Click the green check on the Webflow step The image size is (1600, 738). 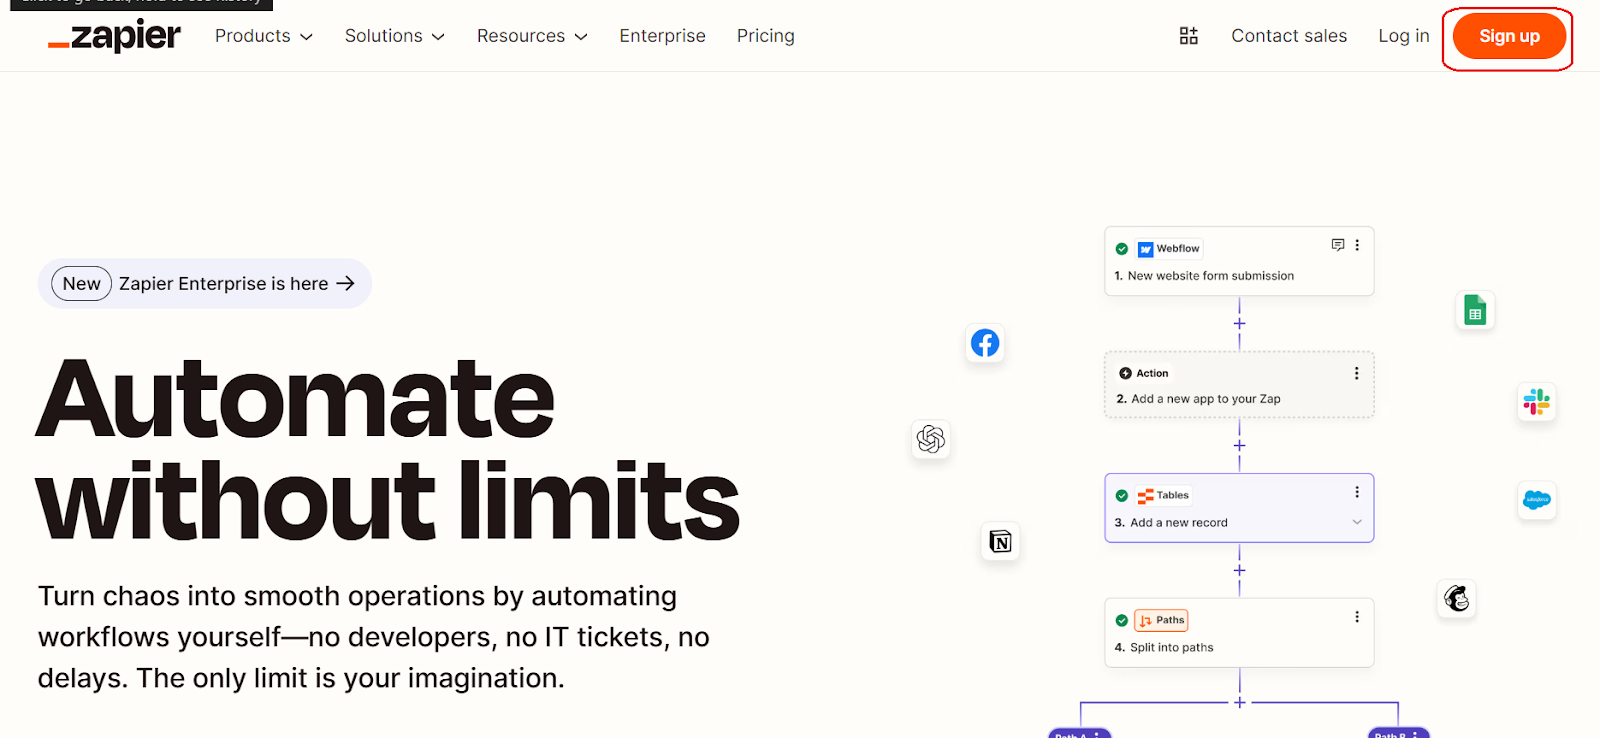(1122, 249)
